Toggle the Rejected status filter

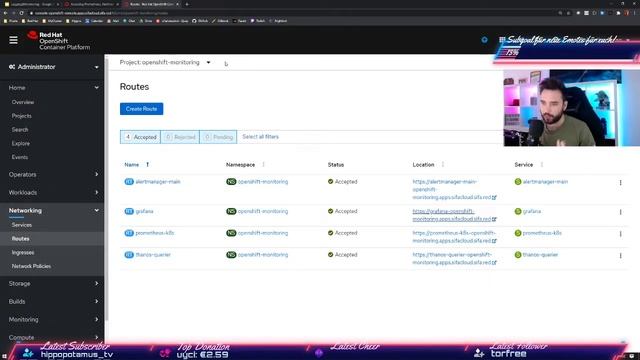tap(180, 137)
